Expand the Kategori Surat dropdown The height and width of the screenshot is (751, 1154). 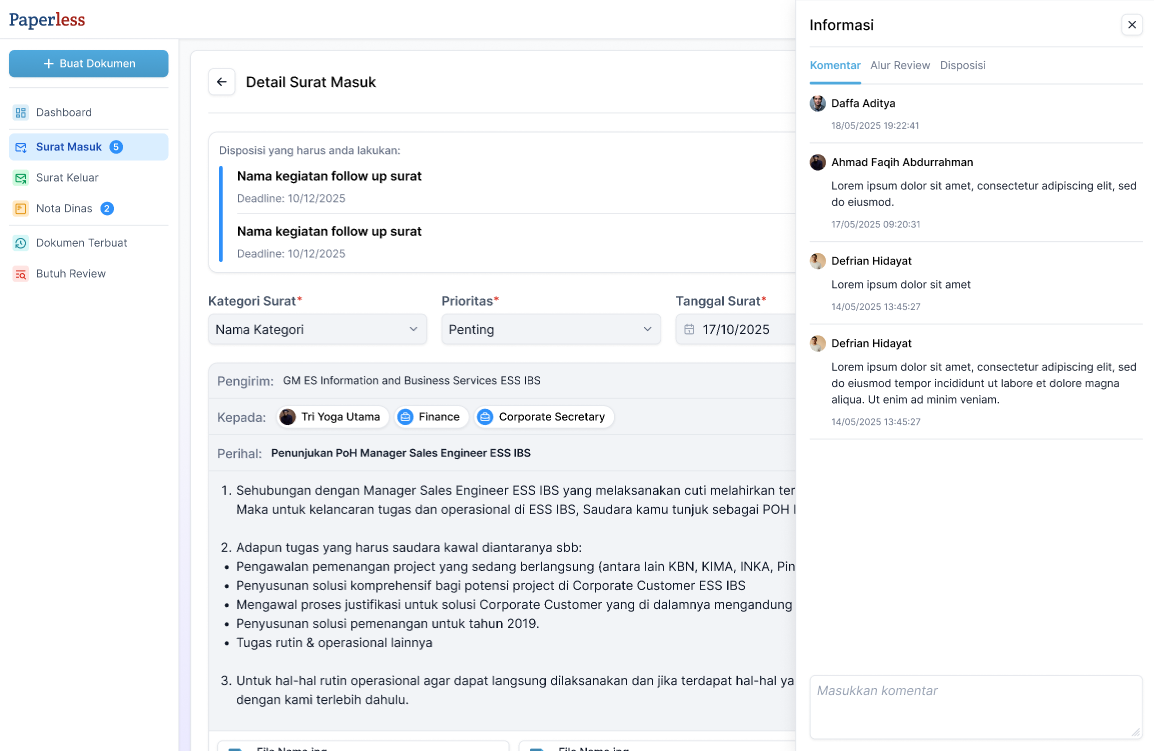(x=317, y=330)
